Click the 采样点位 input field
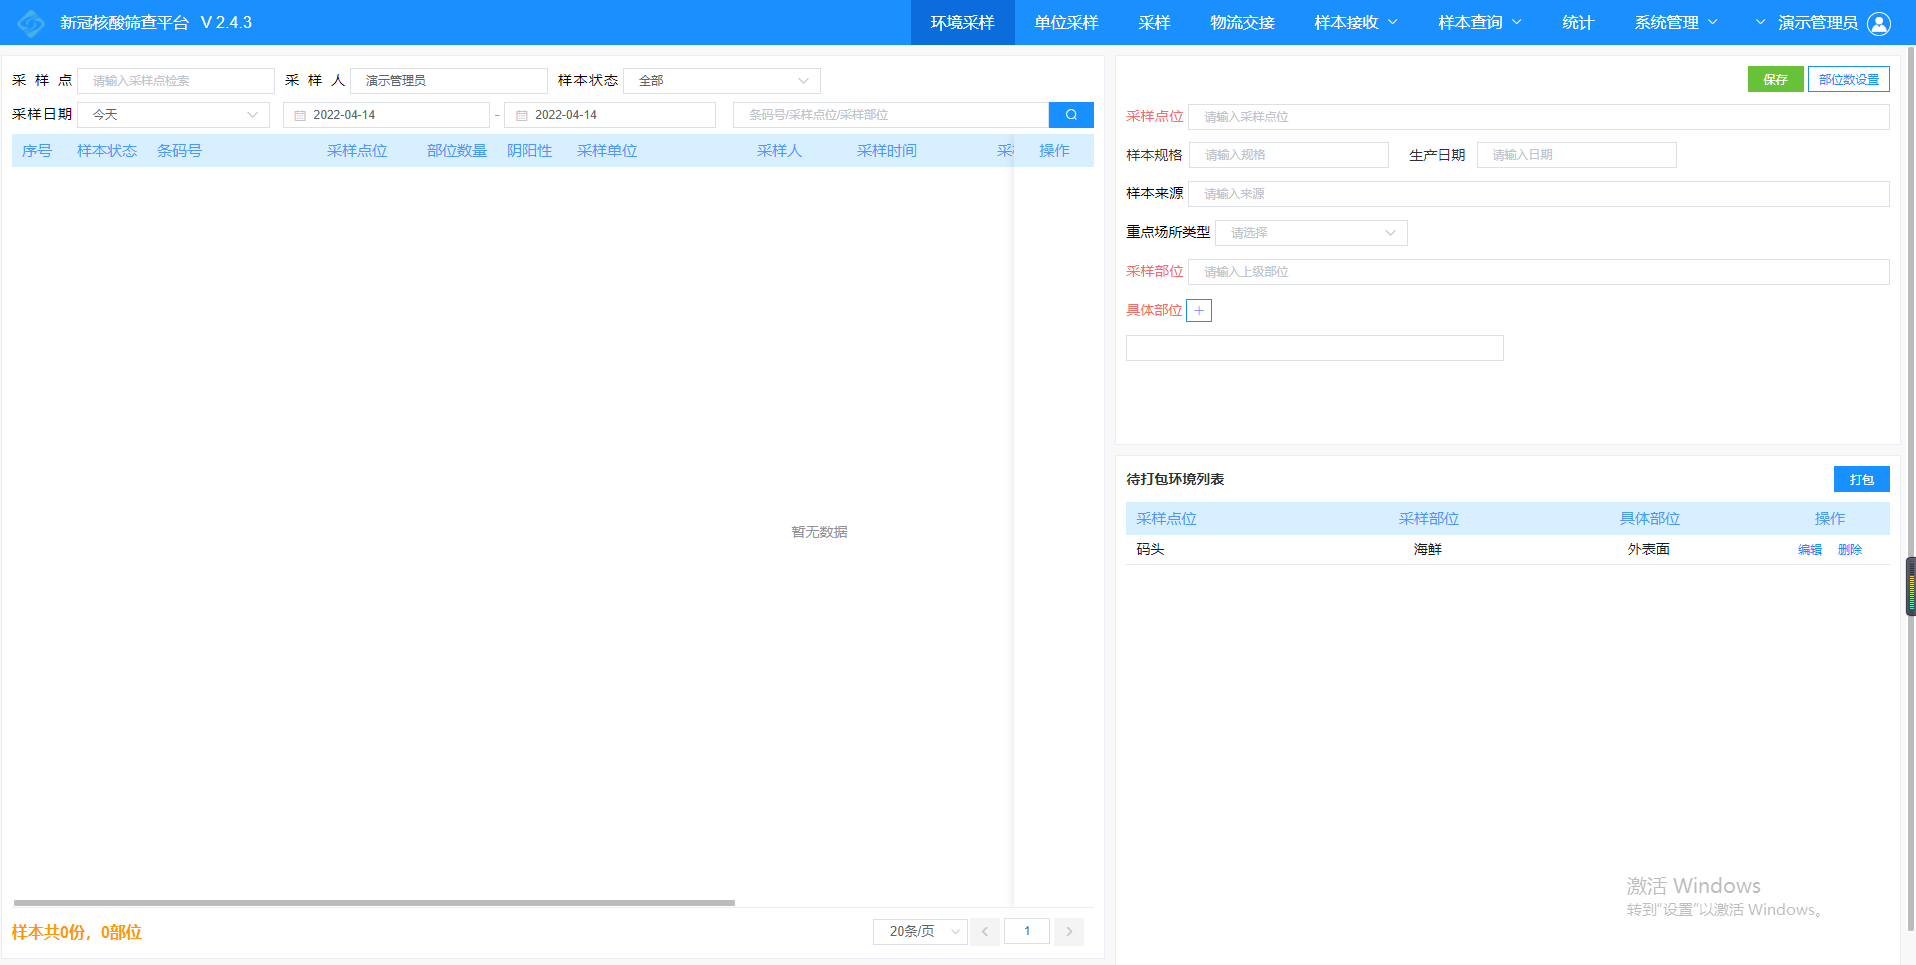Viewport: 1916px width, 965px height. [1537, 117]
